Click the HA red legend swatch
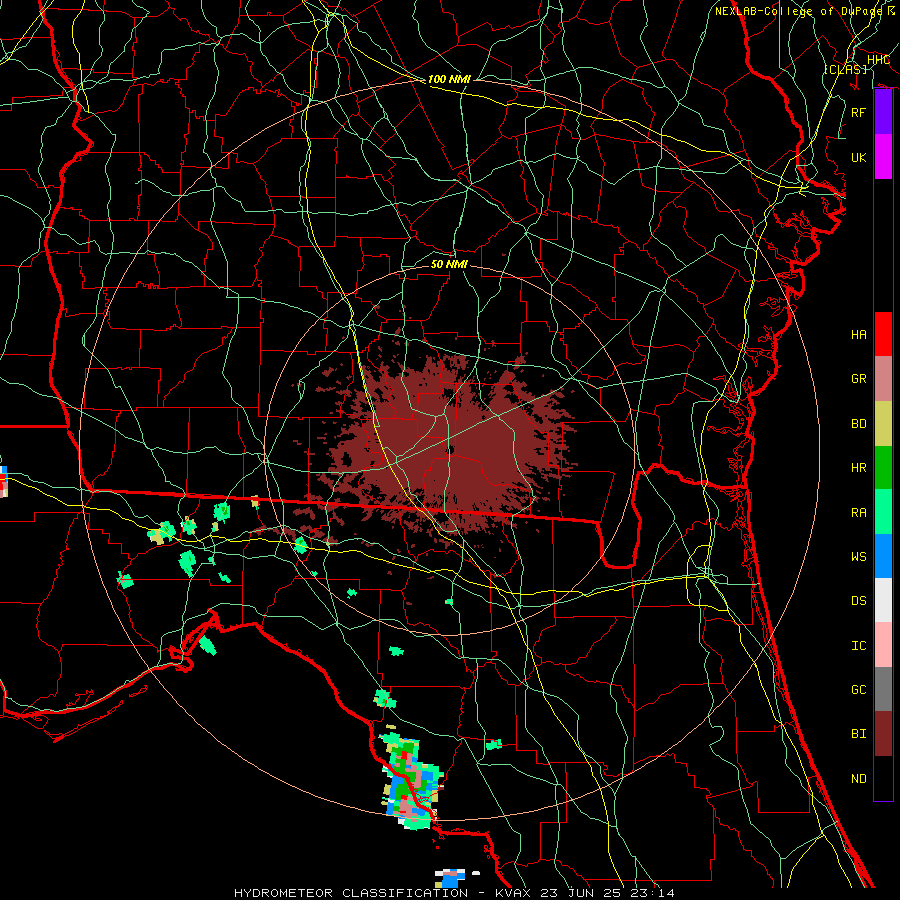This screenshot has width=900, height=900. [x=883, y=334]
